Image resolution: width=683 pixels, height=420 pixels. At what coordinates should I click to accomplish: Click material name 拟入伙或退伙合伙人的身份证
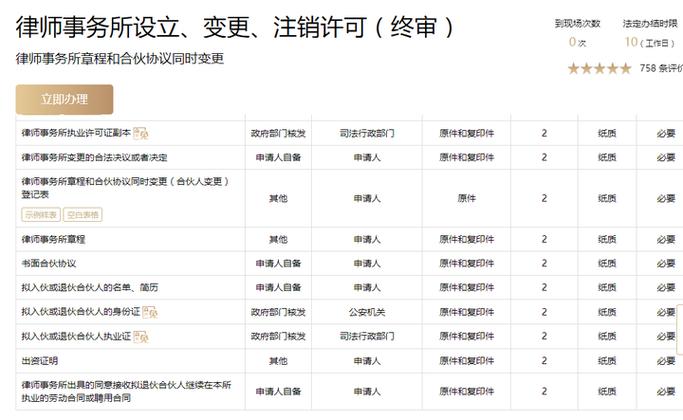[x=81, y=312]
